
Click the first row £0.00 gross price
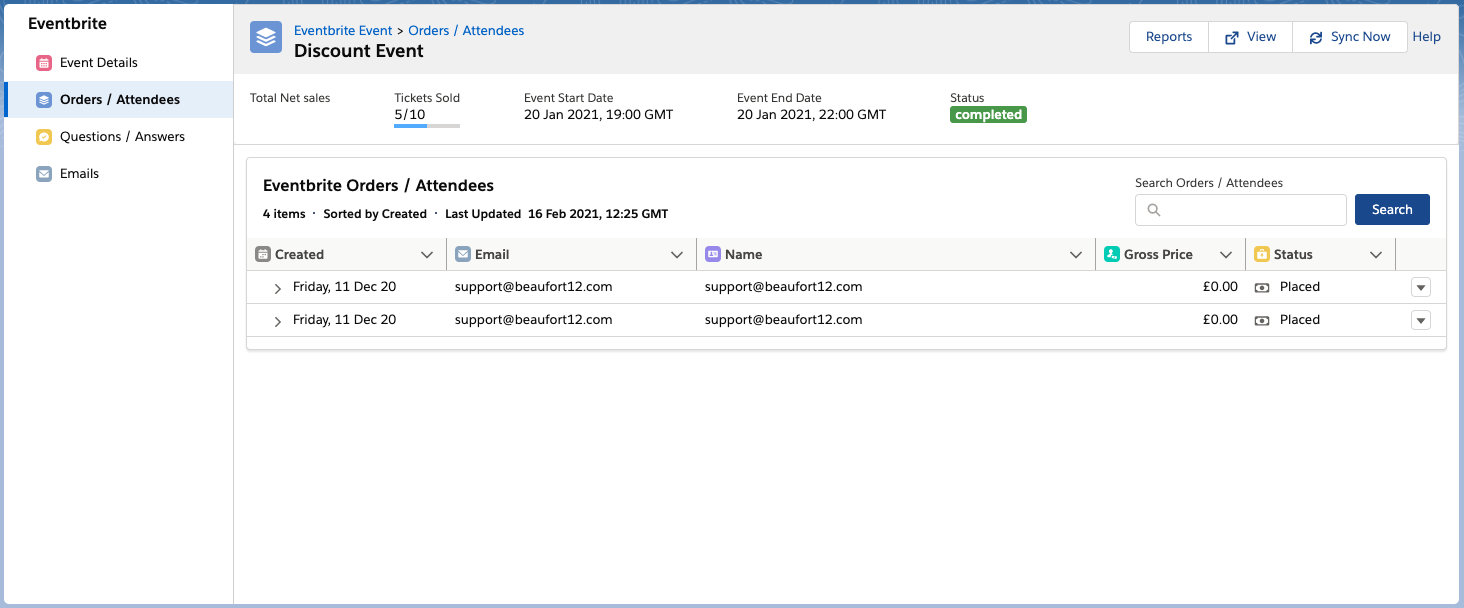click(1220, 287)
